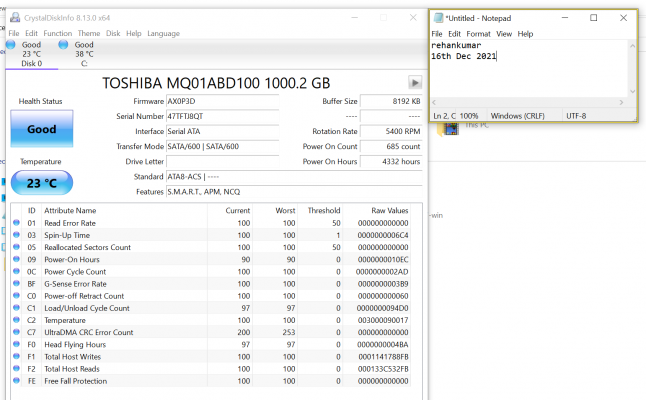The height and width of the screenshot is (400, 646).
Task: Open the Language menu
Action: click(164, 33)
